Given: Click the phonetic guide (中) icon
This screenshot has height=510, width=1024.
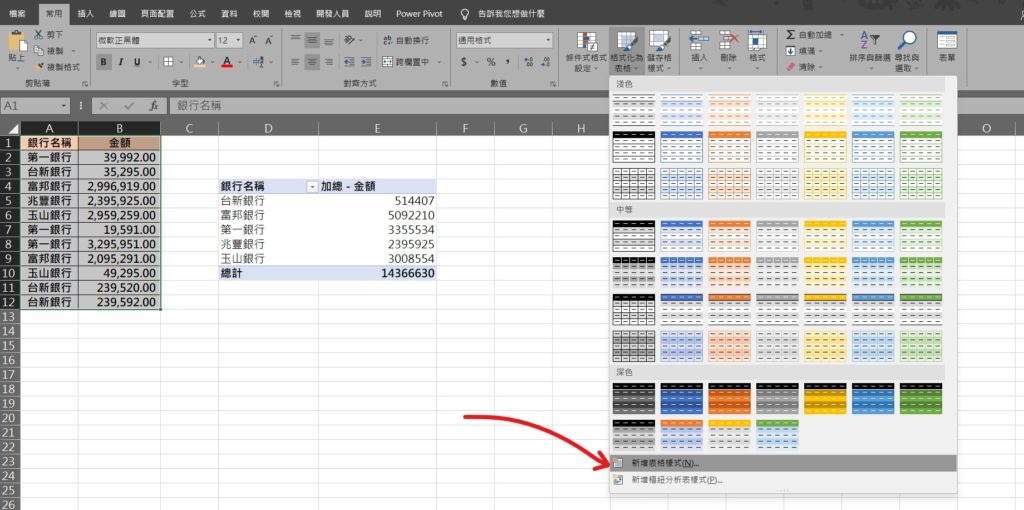Looking at the screenshot, I should tap(259, 62).
